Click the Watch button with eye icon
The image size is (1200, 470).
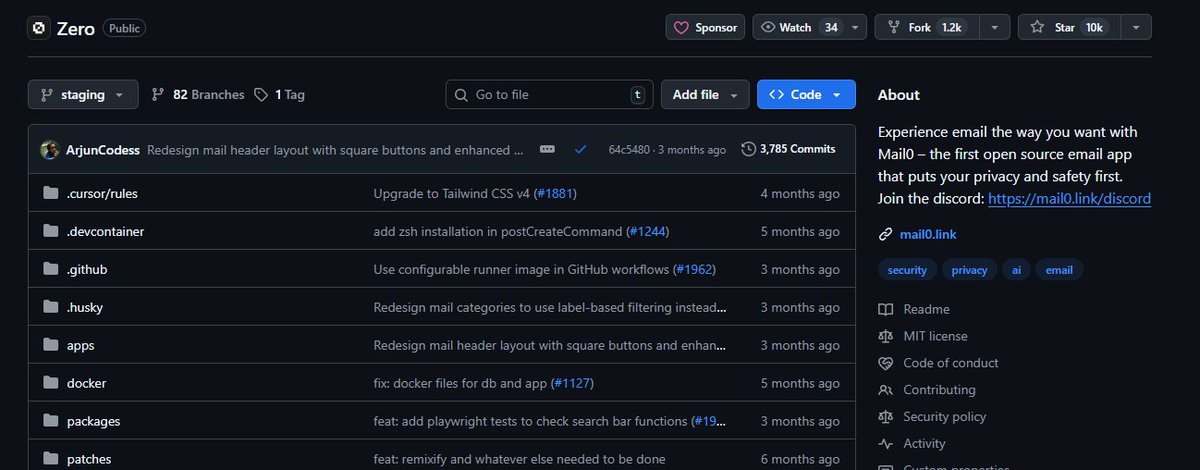[799, 27]
